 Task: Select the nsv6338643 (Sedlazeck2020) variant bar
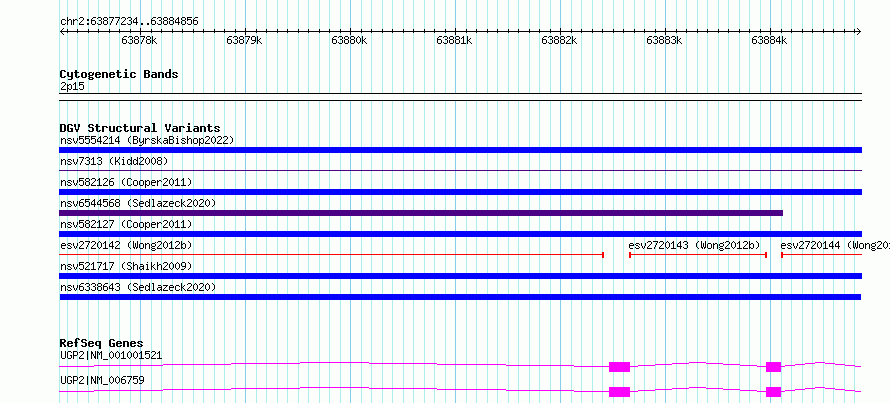(460, 297)
